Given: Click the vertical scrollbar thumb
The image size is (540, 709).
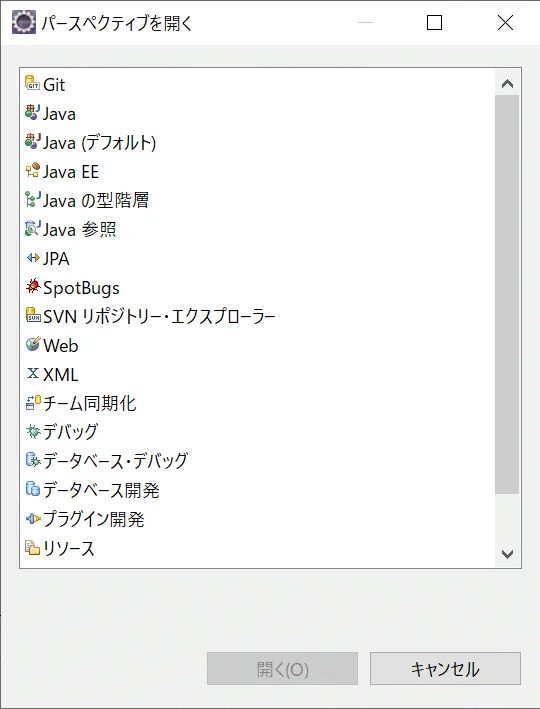Looking at the screenshot, I should tap(507, 294).
